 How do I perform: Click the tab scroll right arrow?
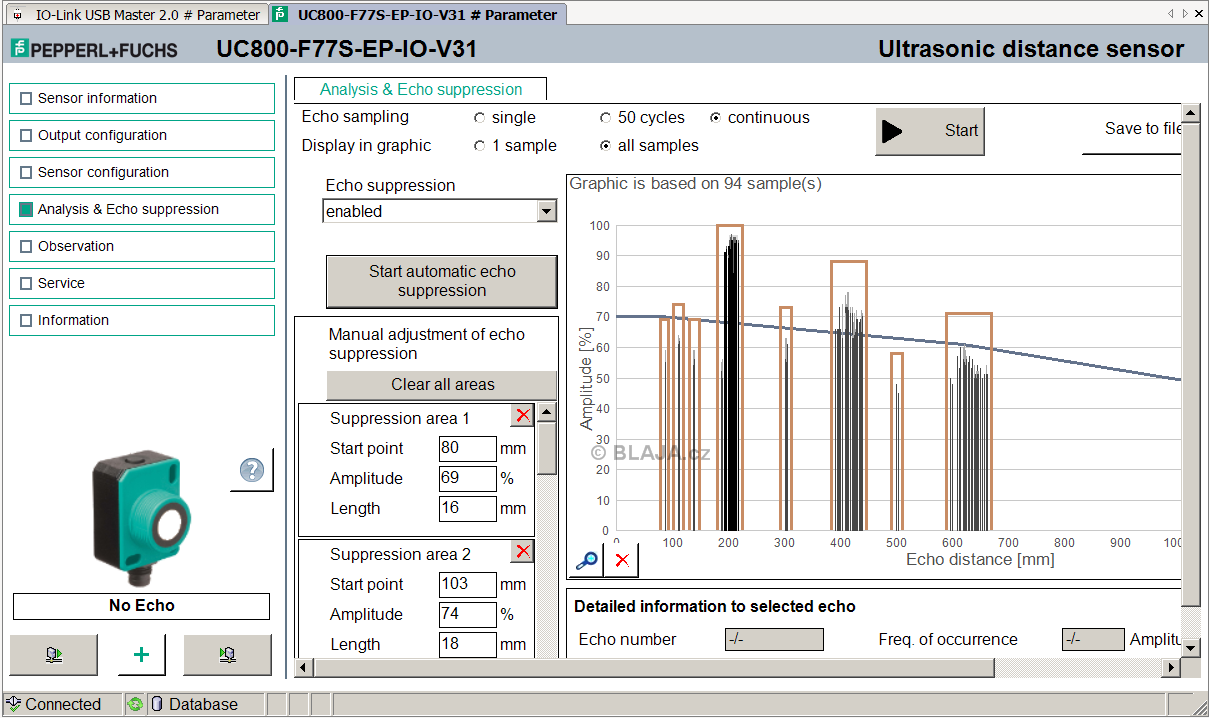(x=1185, y=14)
